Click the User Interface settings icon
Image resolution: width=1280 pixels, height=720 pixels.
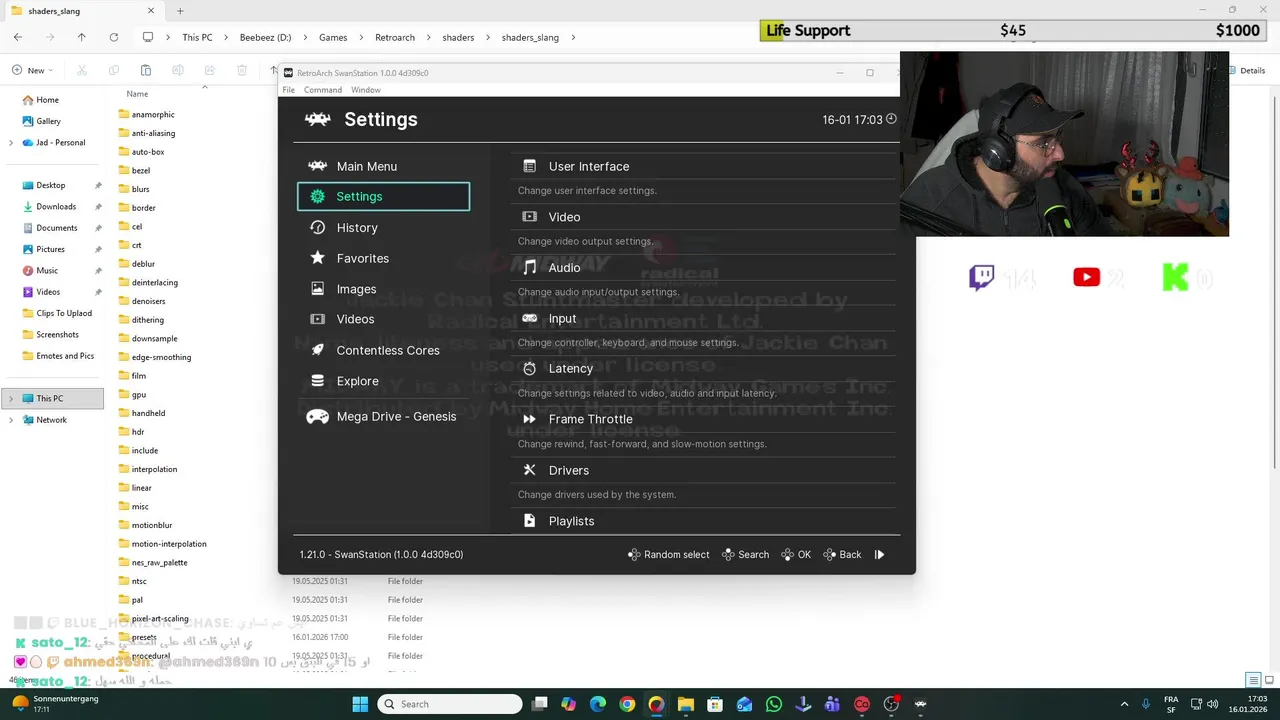(x=530, y=166)
